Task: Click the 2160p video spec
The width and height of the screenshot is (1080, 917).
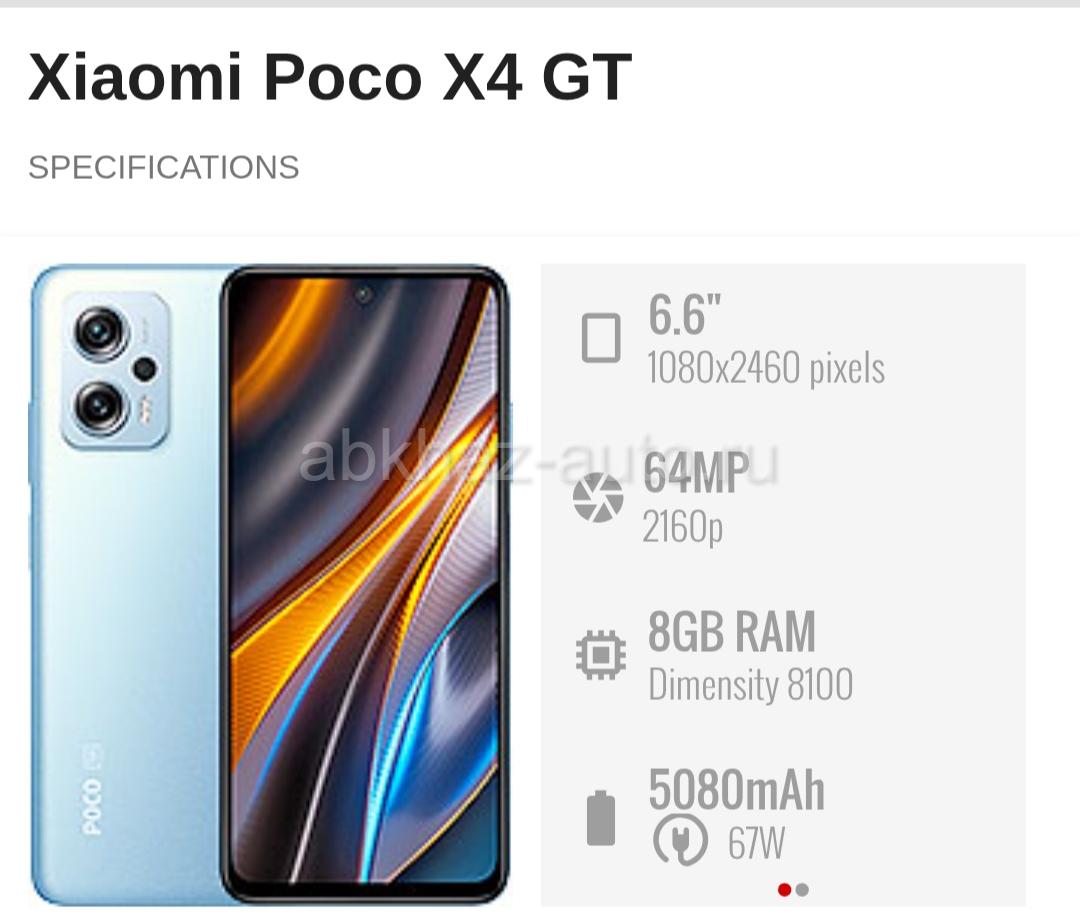Action: [683, 527]
